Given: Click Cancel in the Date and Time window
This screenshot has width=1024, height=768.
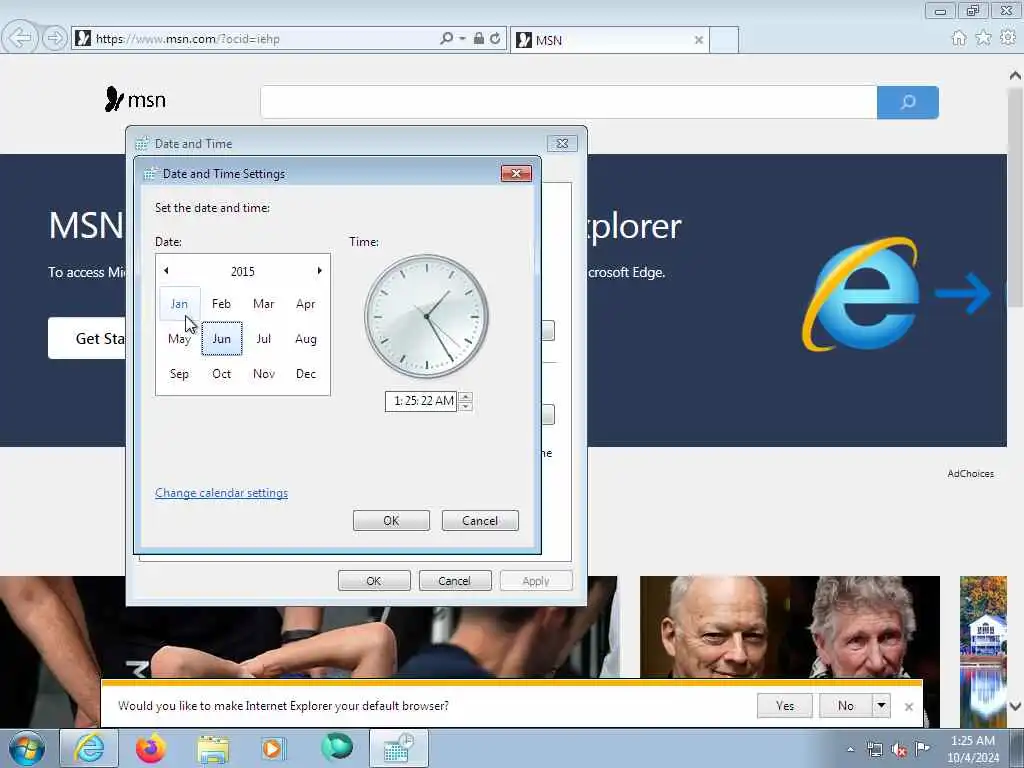Looking at the screenshot, I should pos(455,581).
